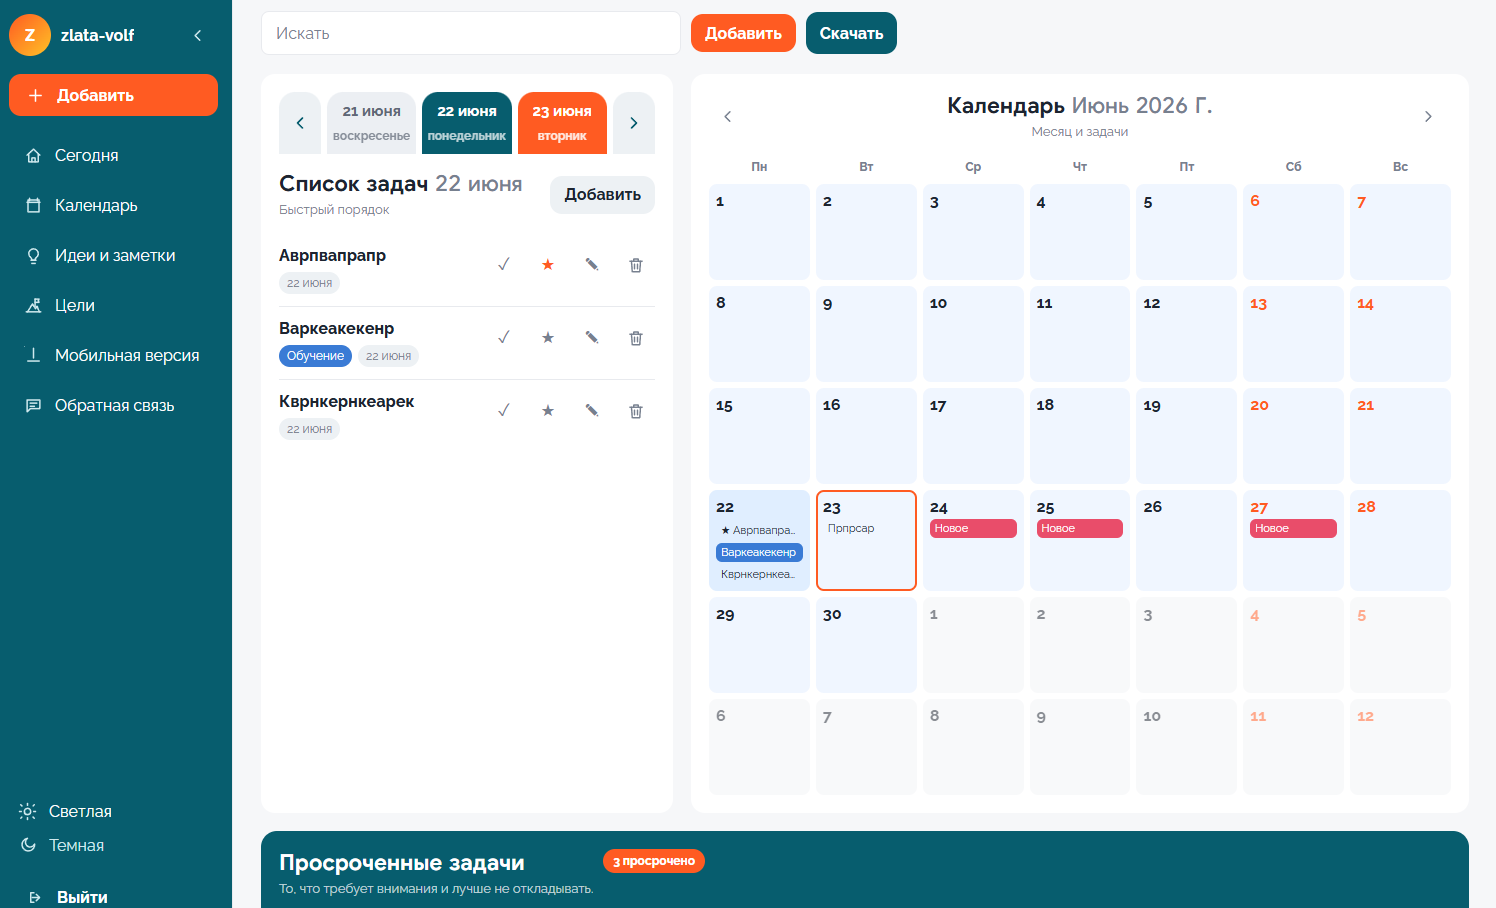This screenshot has height=908, width=1496.
Task: Edit the Кврнкернкеарек task with pencil icon
Action: tap(592, 411)
